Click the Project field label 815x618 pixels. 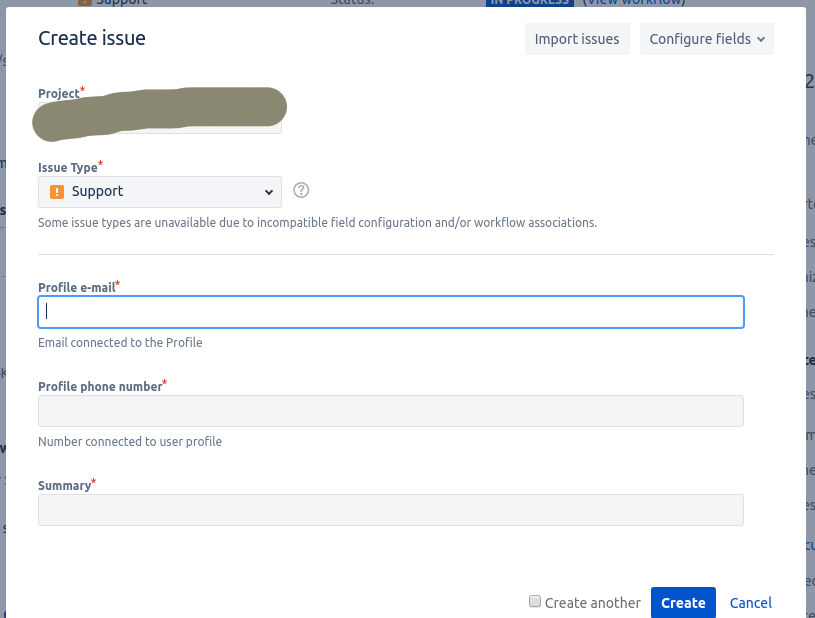(x=59, y=94)
